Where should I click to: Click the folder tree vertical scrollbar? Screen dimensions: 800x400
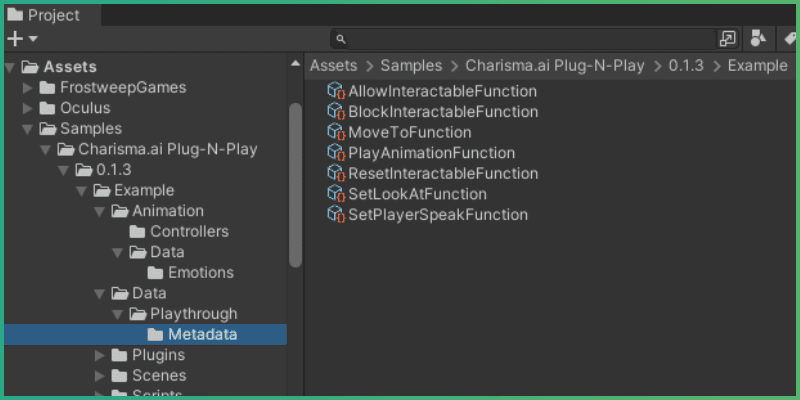point(295,170)
